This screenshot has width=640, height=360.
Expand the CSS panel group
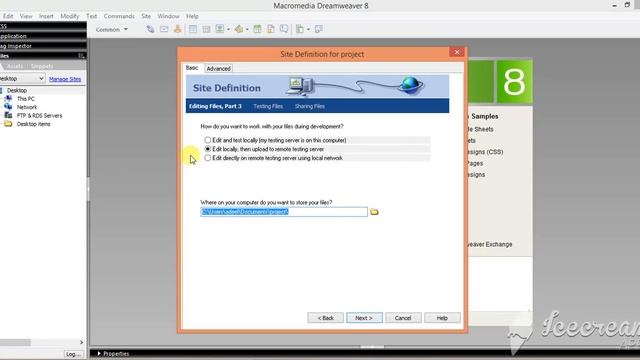[x=3, y=26]
